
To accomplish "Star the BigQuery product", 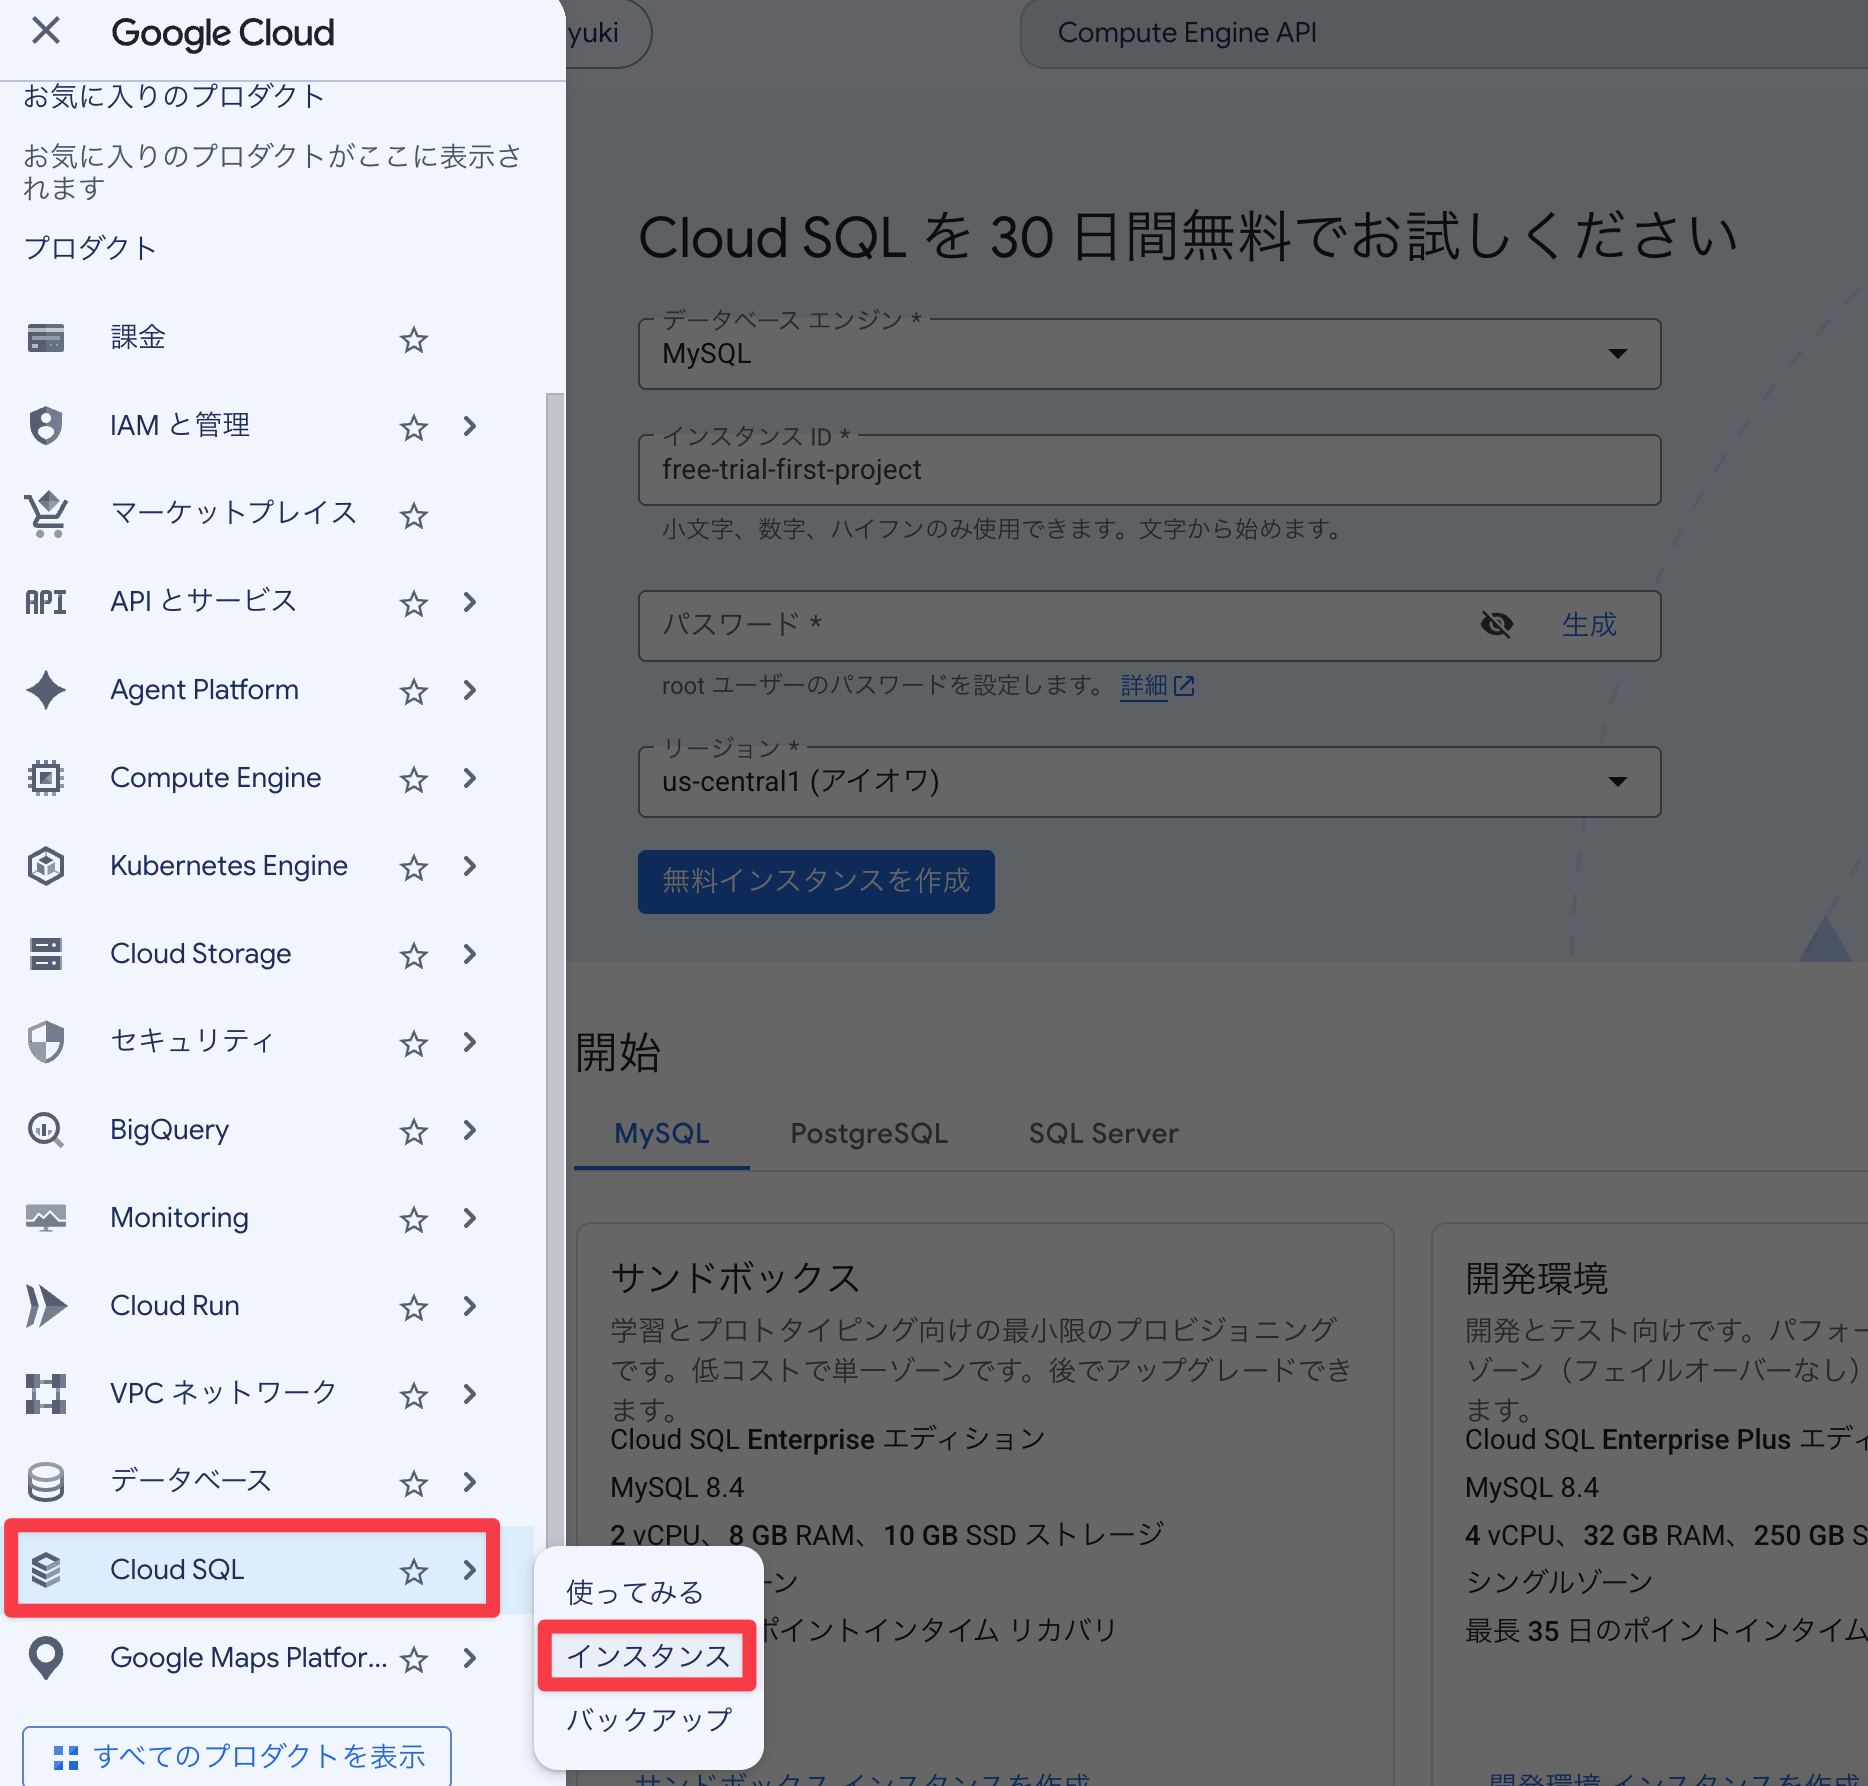I will [x=414, y=1132].
